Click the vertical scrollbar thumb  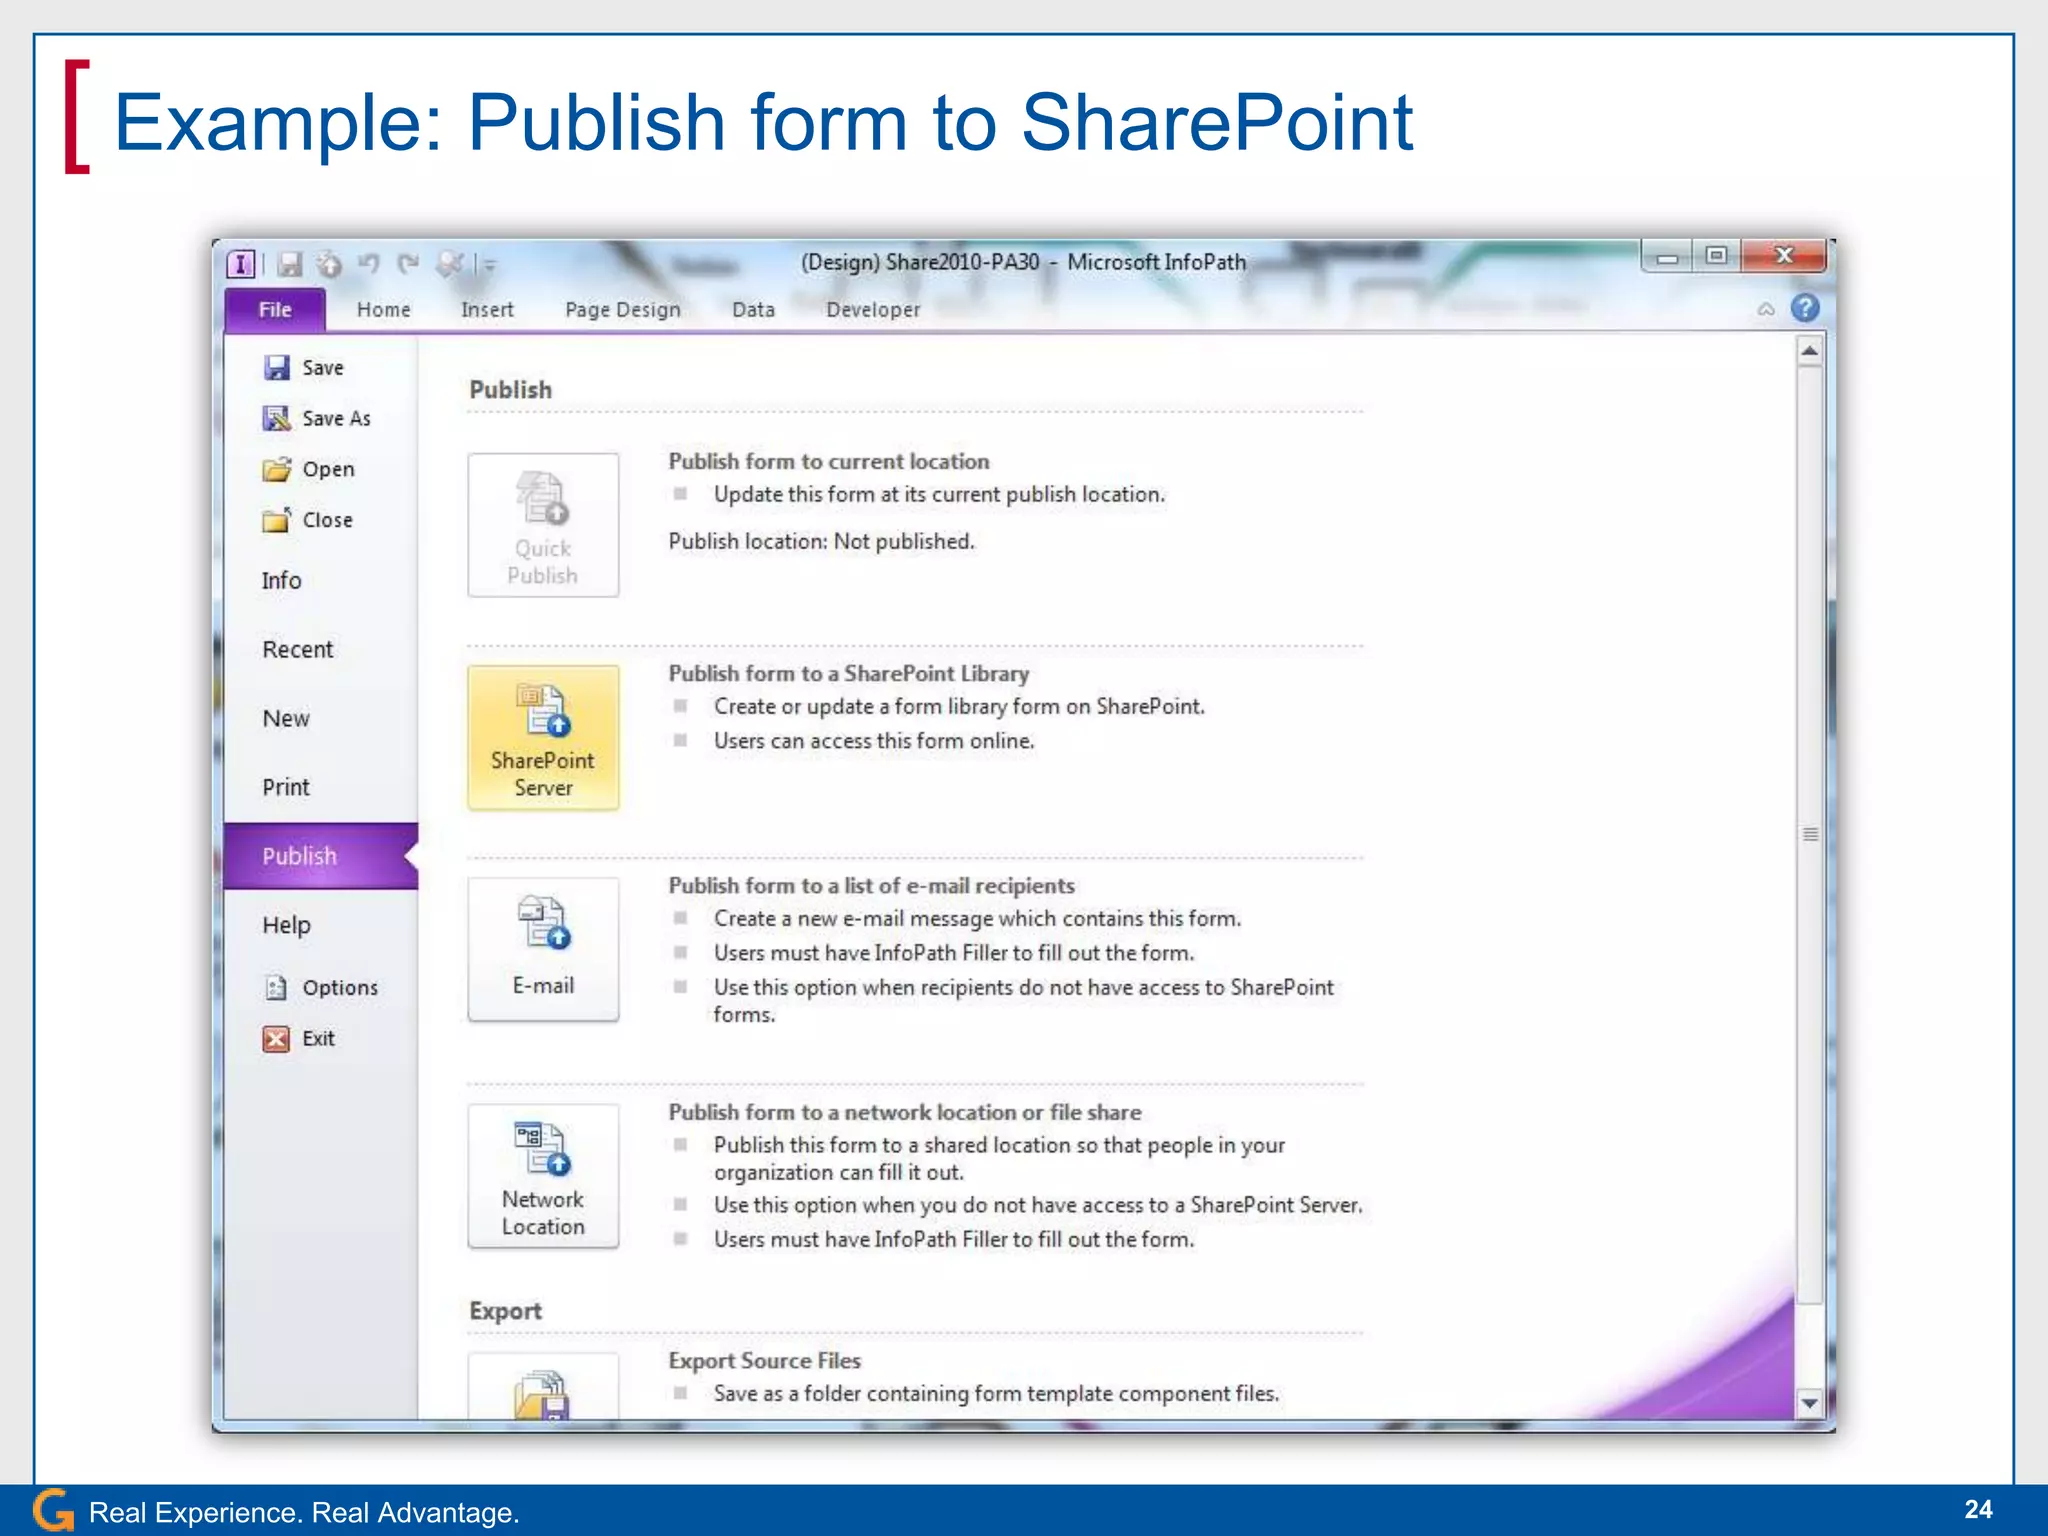coord(1809,835)
